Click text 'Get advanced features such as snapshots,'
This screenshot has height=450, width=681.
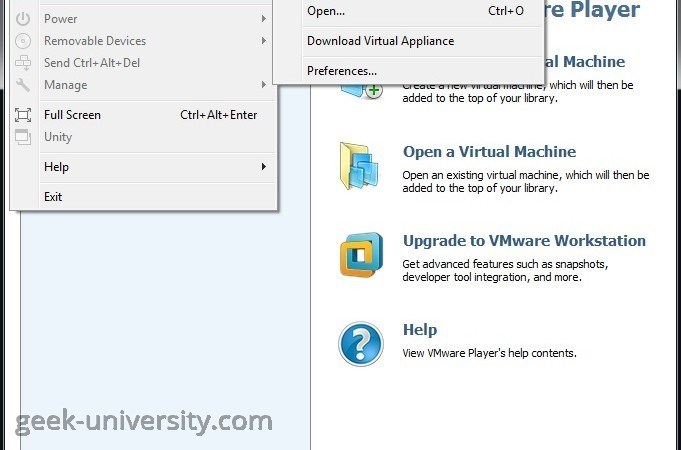click(505, 264)
